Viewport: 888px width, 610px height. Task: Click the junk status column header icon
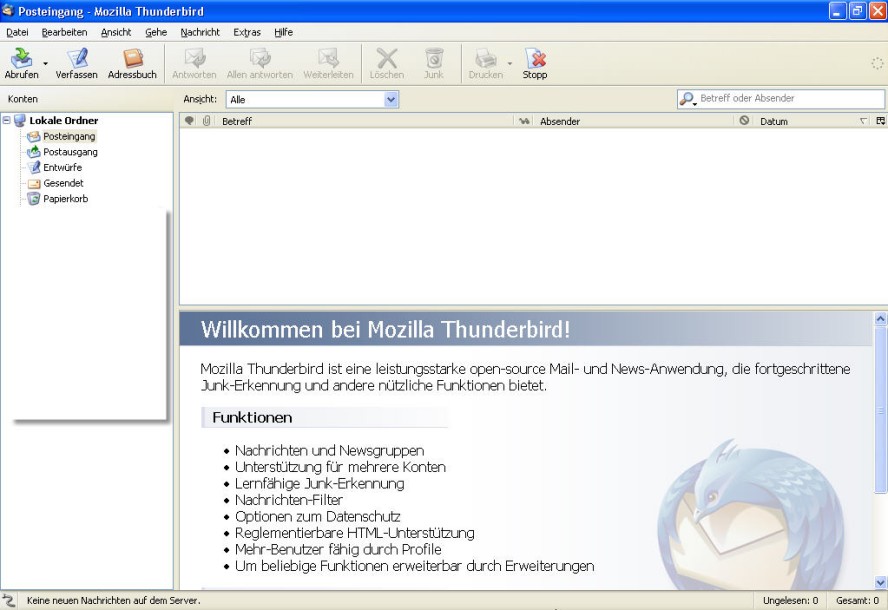click(744, 121)
